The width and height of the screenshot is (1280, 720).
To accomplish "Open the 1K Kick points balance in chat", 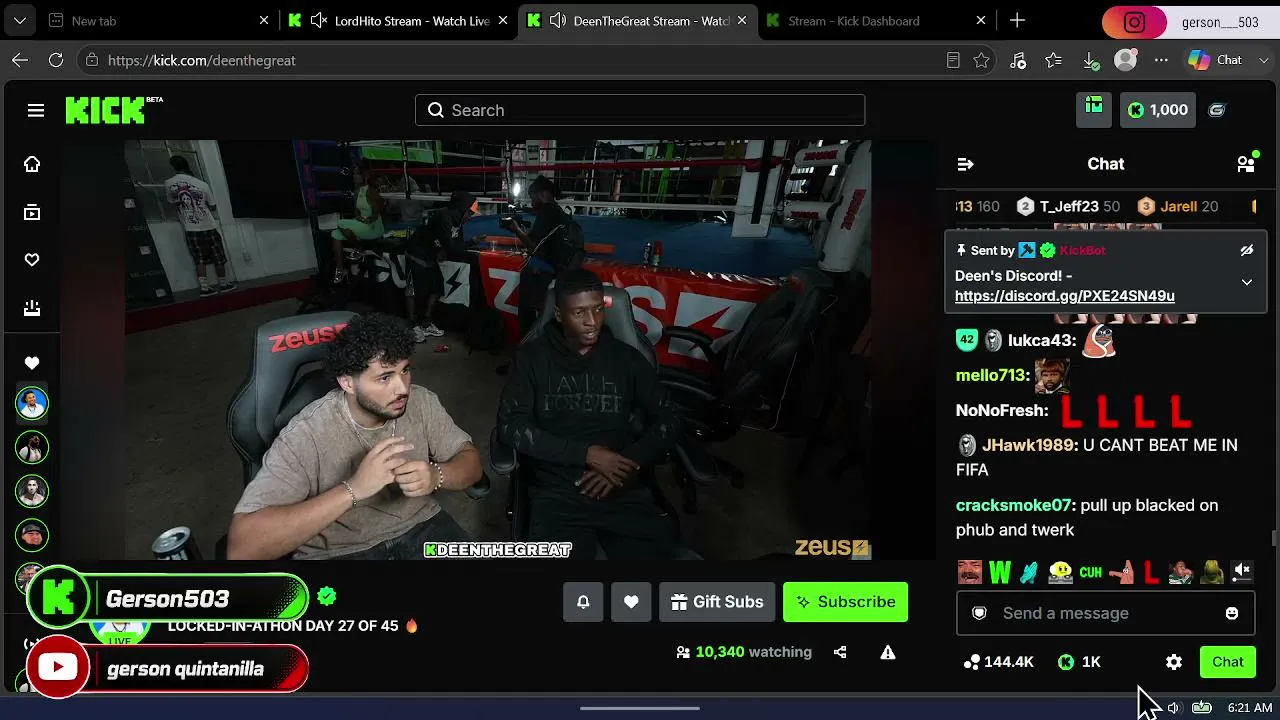I will tap(1079, 662).
